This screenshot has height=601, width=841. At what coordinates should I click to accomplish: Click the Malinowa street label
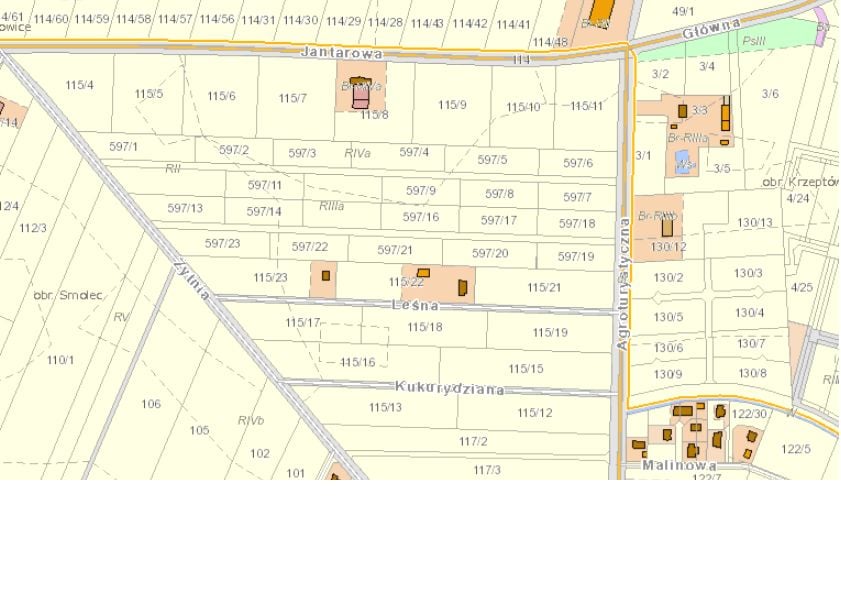[x=679, y=465]
